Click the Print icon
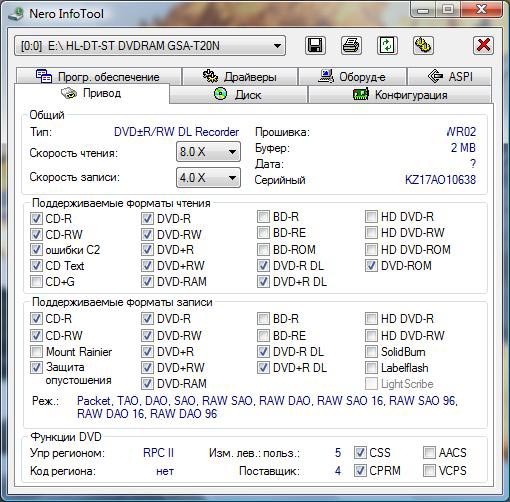This screenshot has height=502, width=510. [x=351, y=45]
